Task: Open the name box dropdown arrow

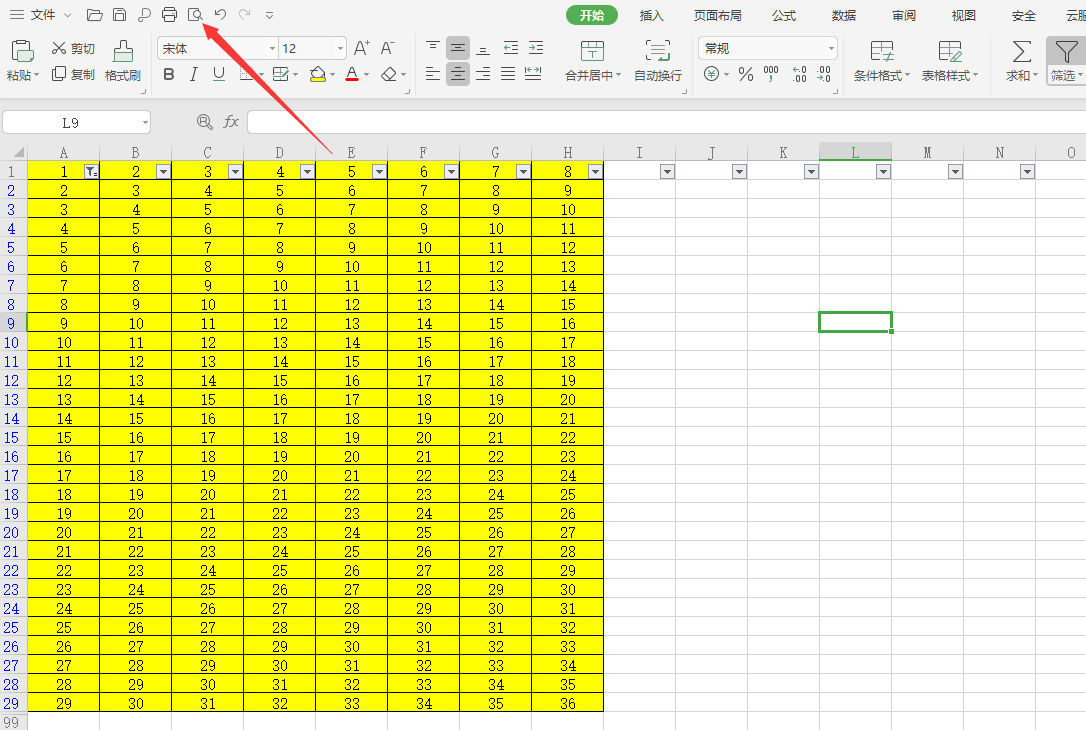Action: point(145,123)
